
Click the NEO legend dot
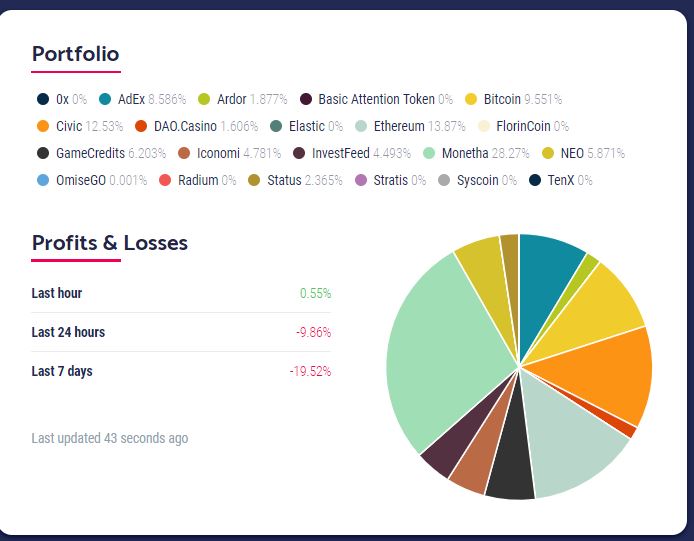tap(548, 153)
